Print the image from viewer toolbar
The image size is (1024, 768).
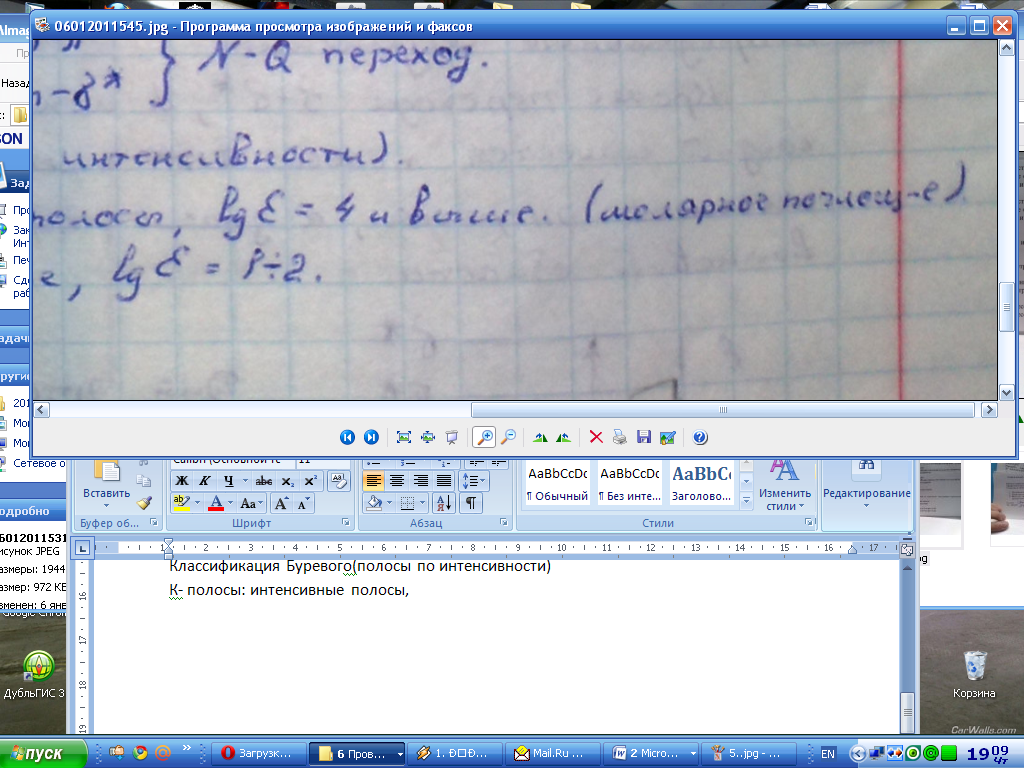620,438
